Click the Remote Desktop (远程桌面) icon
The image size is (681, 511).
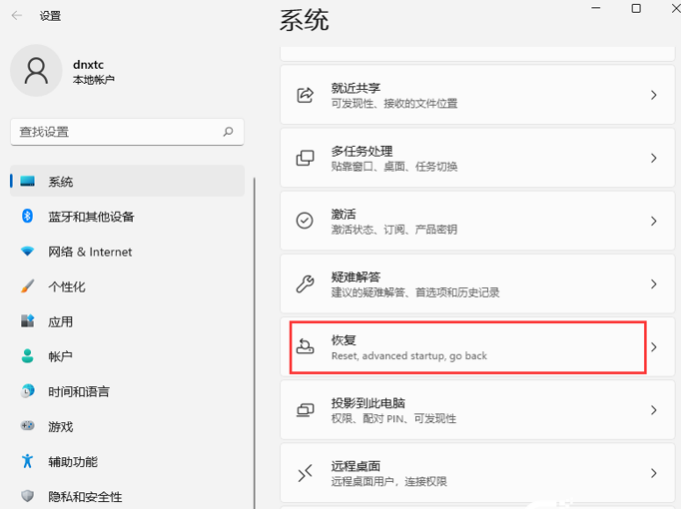(305, 473)
